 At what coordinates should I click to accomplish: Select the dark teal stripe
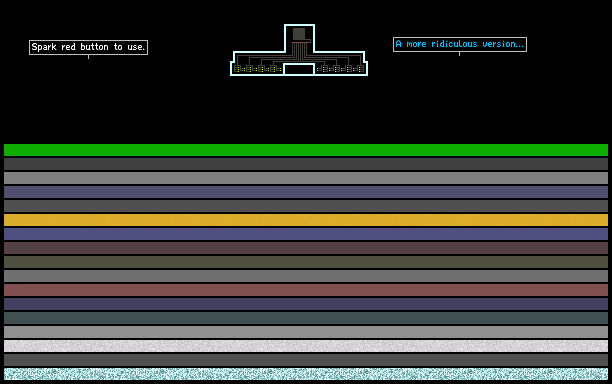tap(306, 318)
